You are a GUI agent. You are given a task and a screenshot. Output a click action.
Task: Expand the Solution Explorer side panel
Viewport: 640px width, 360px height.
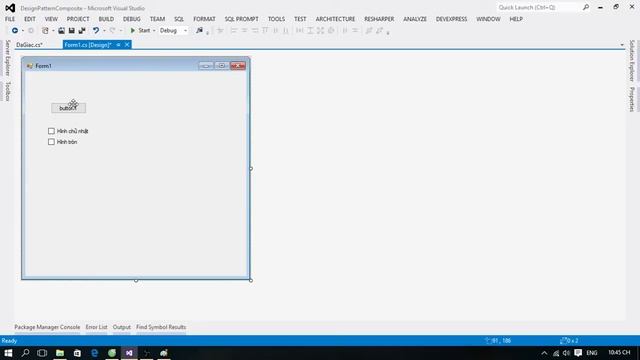coord(631,61)
